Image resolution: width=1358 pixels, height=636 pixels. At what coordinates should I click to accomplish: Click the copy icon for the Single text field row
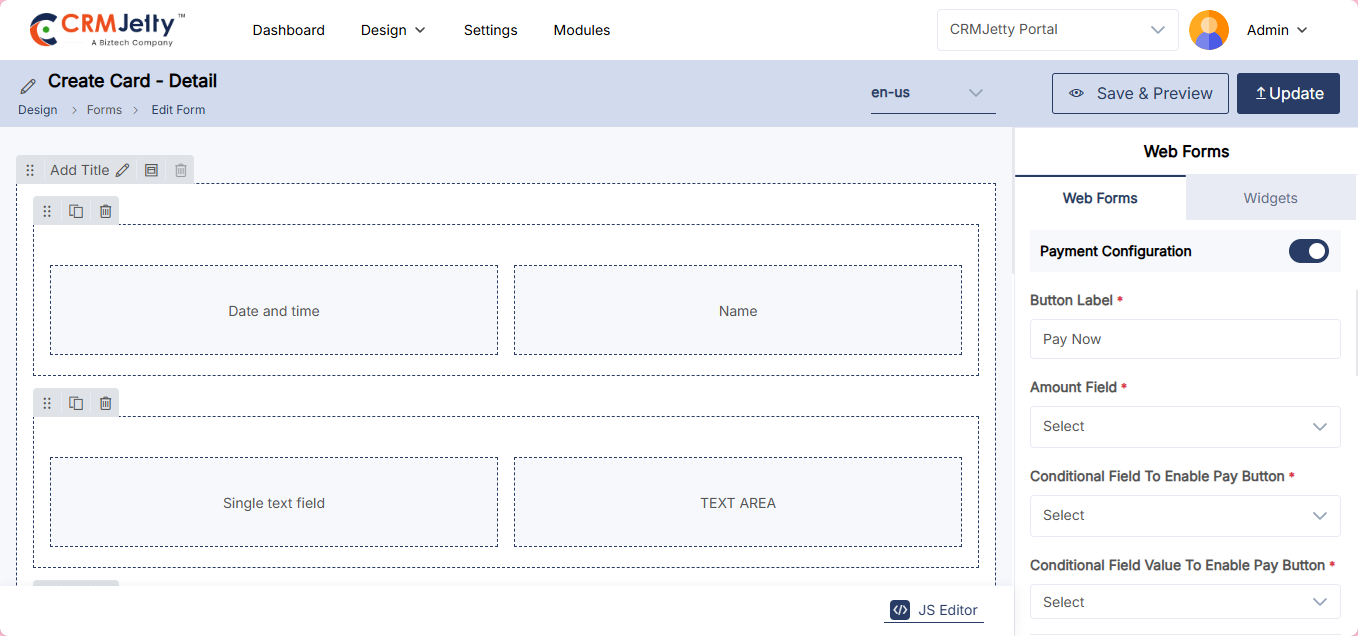pyautogui.click(x=76, y=403)
